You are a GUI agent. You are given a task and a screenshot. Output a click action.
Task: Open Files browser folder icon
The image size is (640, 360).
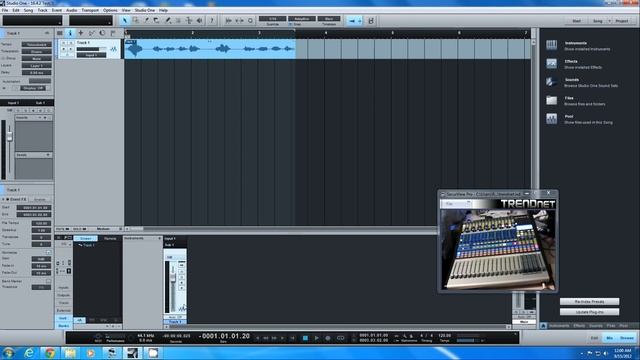point(551,100)
